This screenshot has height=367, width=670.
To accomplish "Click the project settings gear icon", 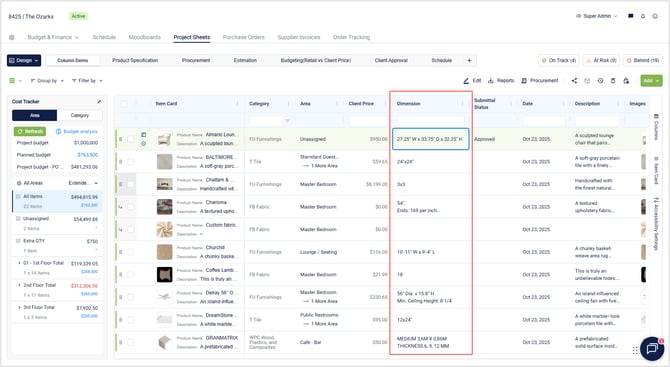I will (12, 37).
